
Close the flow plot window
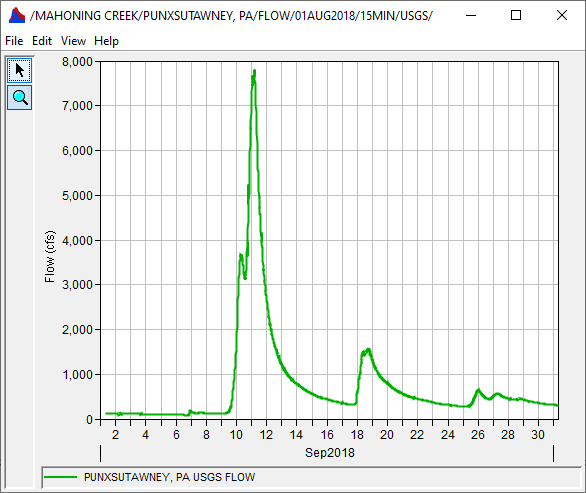(x=562, y=15)
